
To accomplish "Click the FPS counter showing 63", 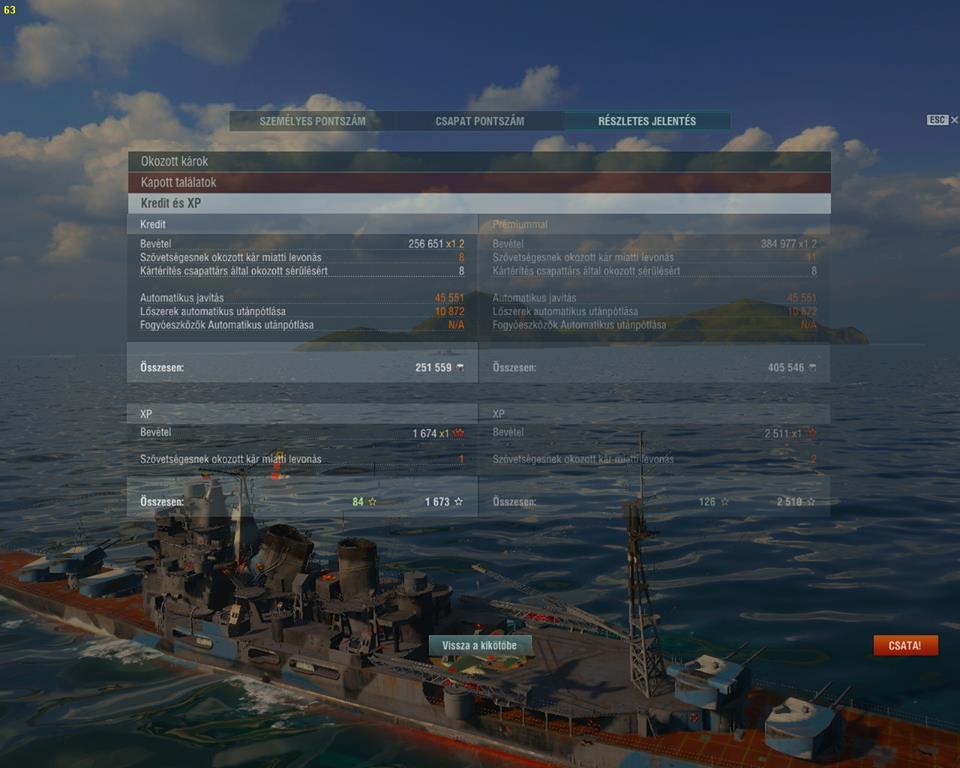I will coord(9,10).
